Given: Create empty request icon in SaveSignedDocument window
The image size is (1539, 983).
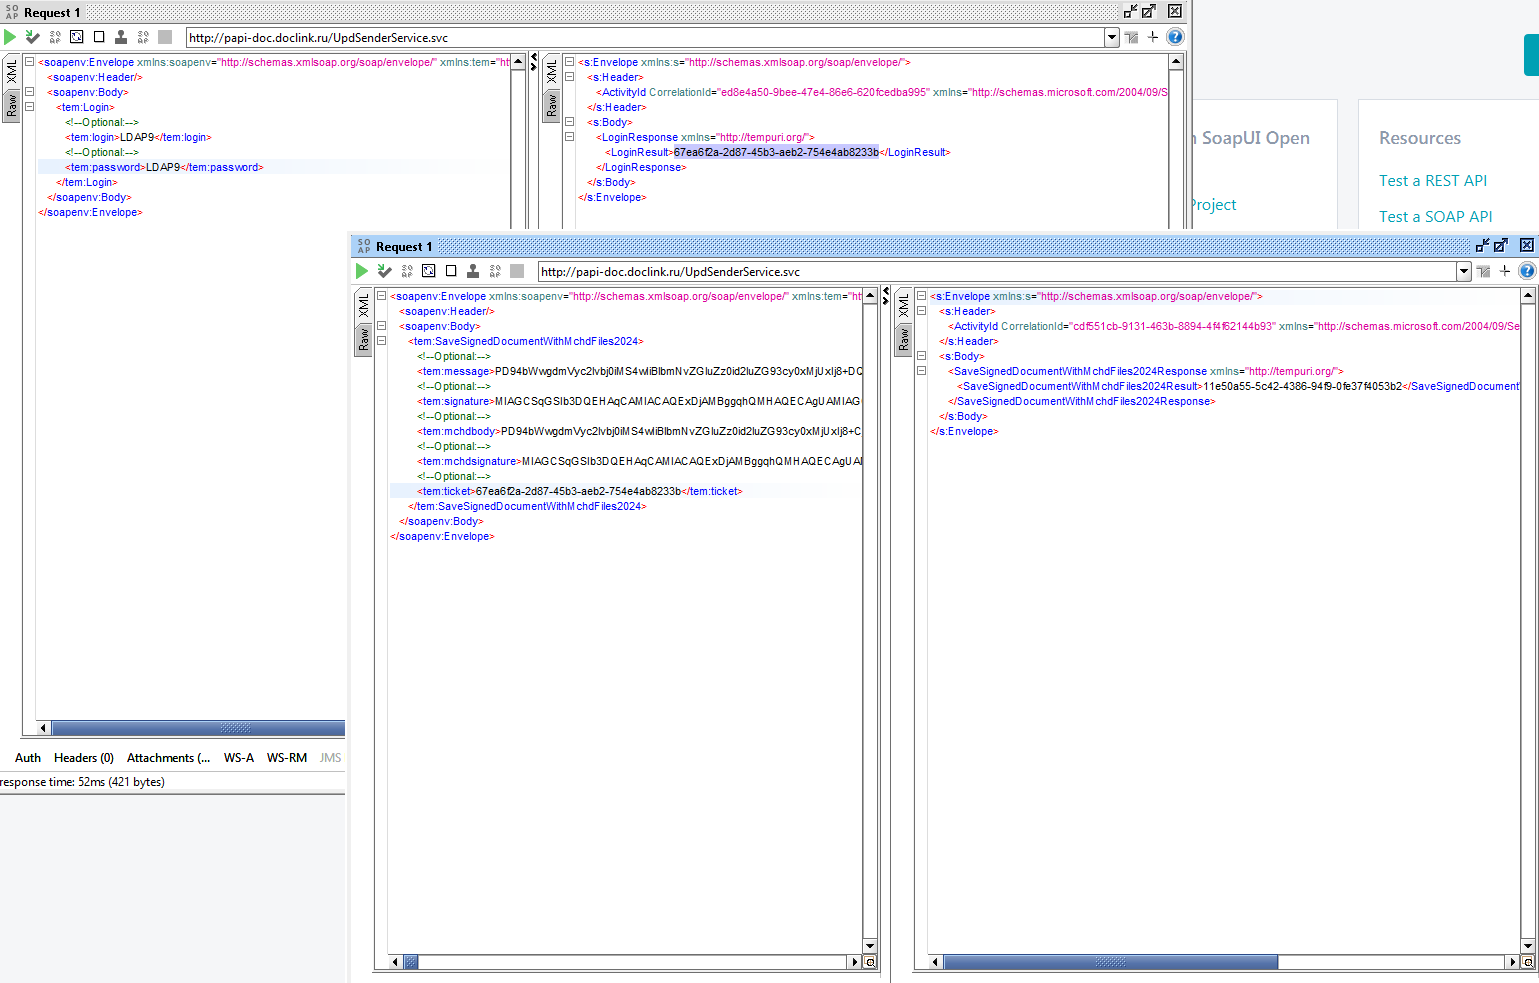Looking at the screenshot, I should 451,271.
